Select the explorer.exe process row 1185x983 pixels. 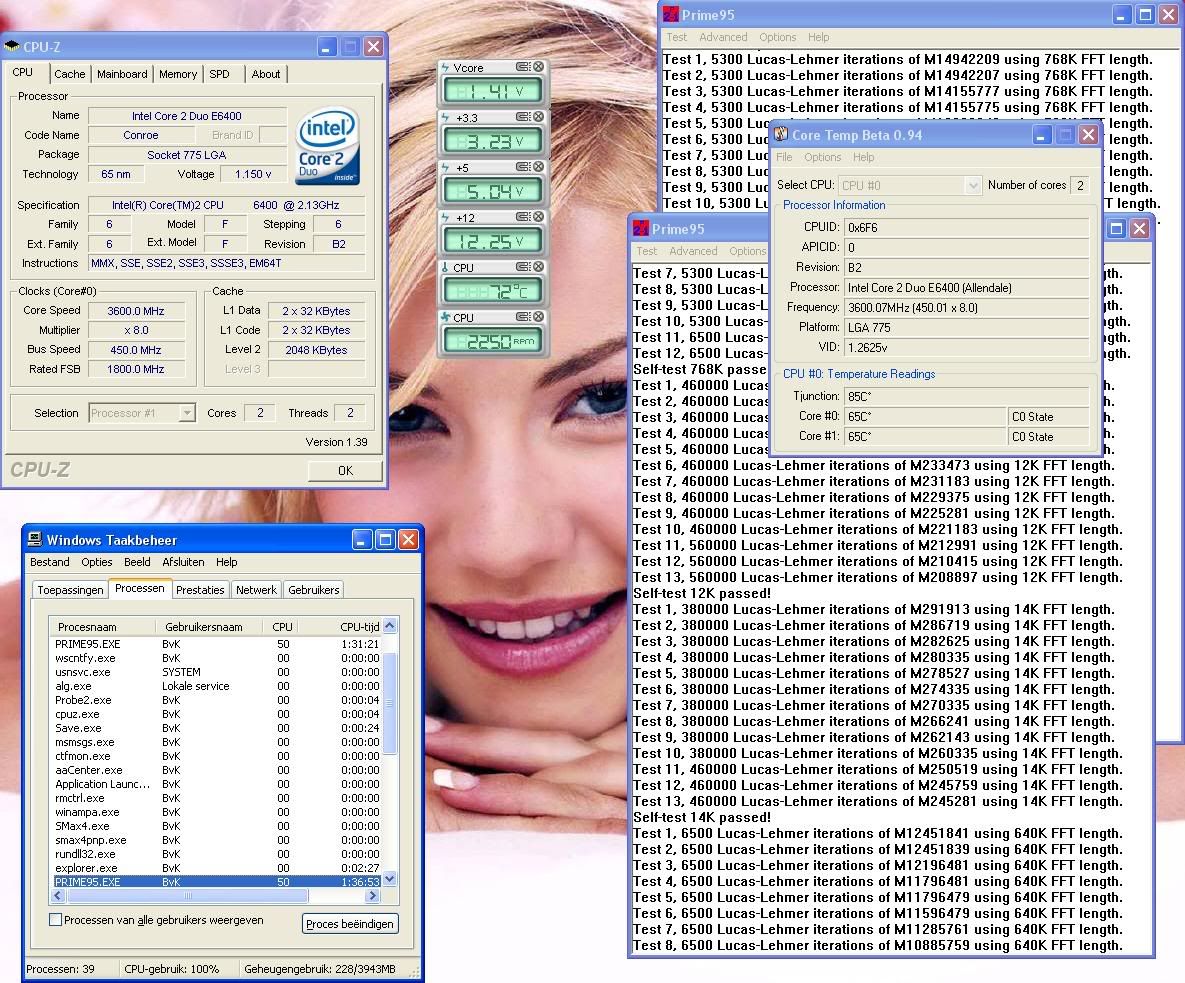coord(217,868)
